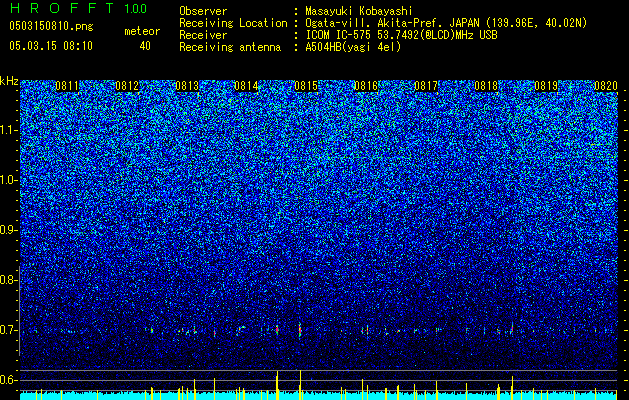This screenshot has height=400, width=629.
Task: Click the 0811 time marker
Action: 67,86
